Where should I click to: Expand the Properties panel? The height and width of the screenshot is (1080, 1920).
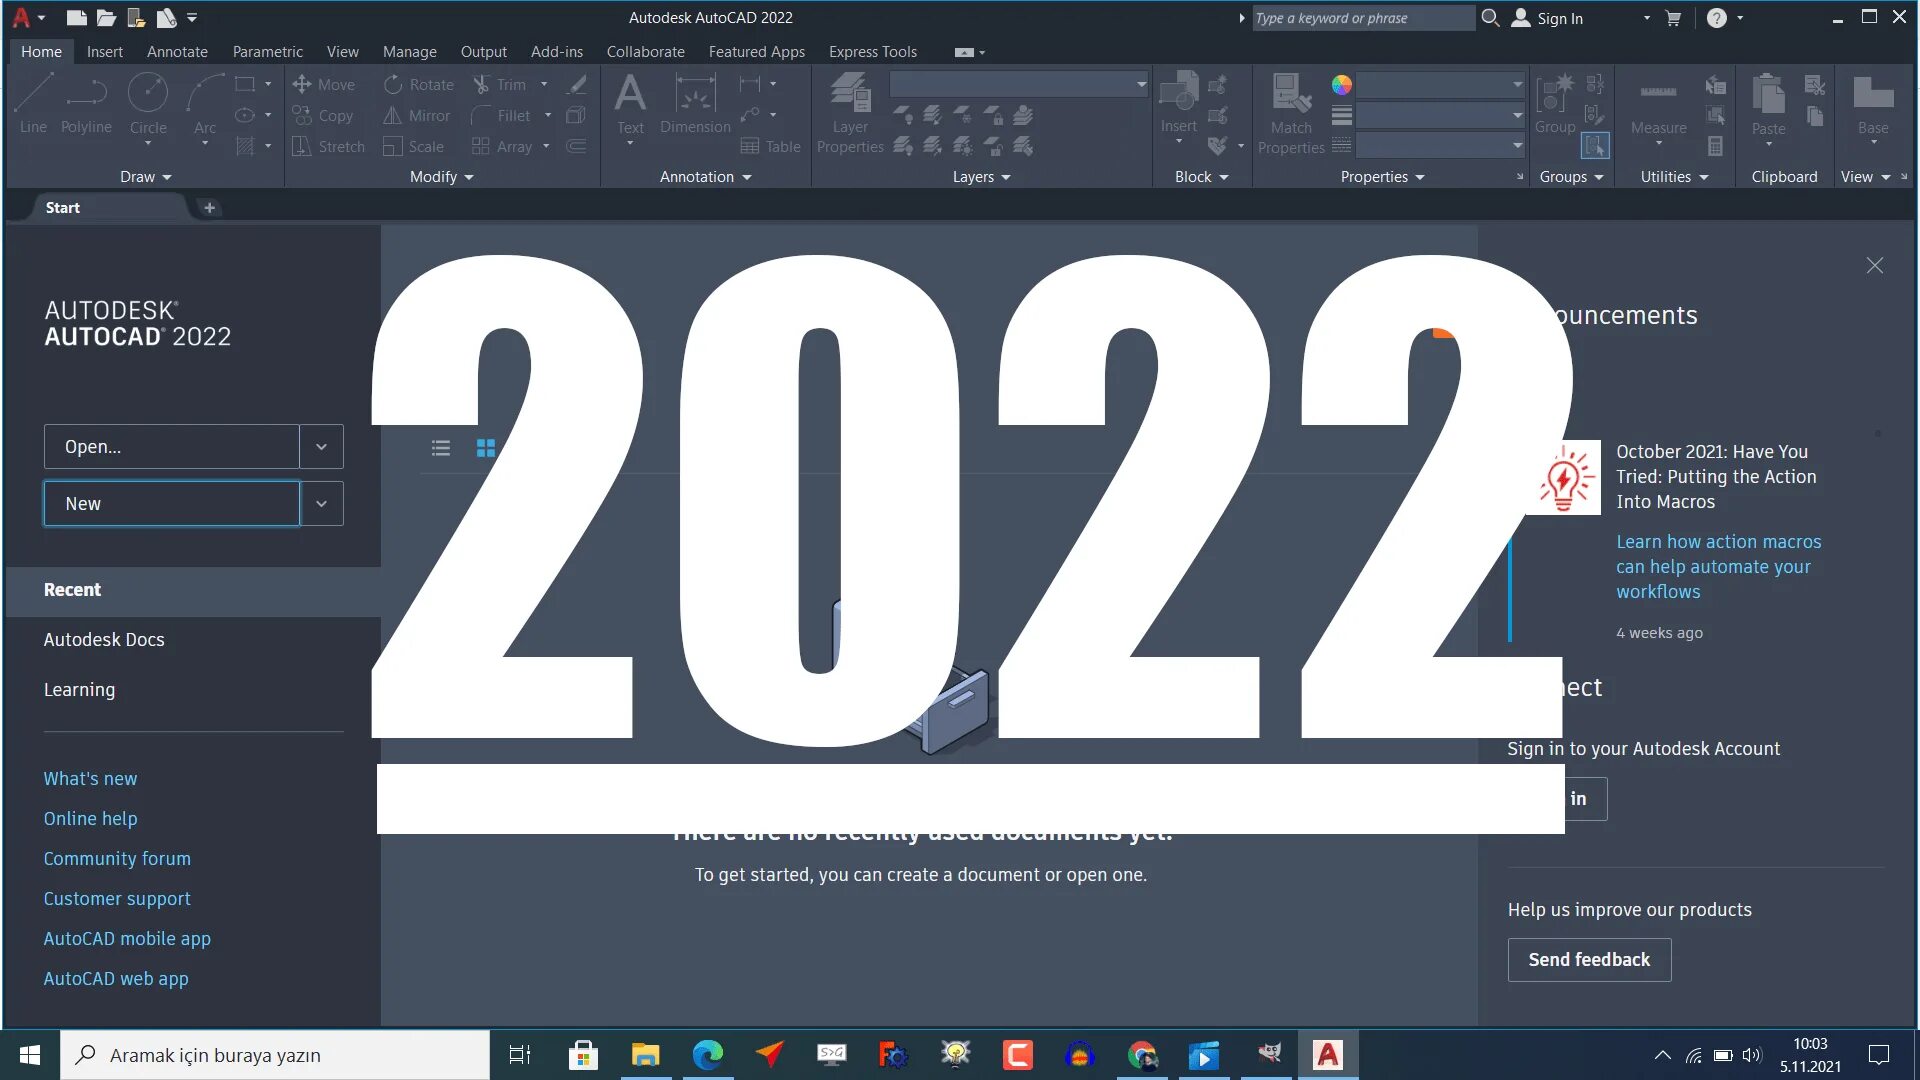[x=1383, y=177]
